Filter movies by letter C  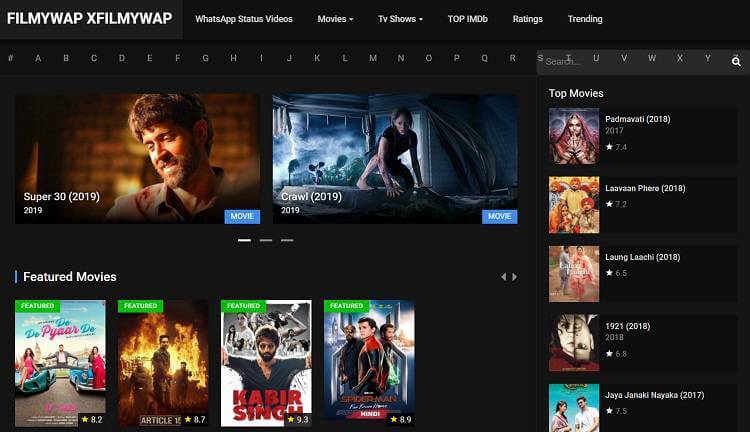94,58
